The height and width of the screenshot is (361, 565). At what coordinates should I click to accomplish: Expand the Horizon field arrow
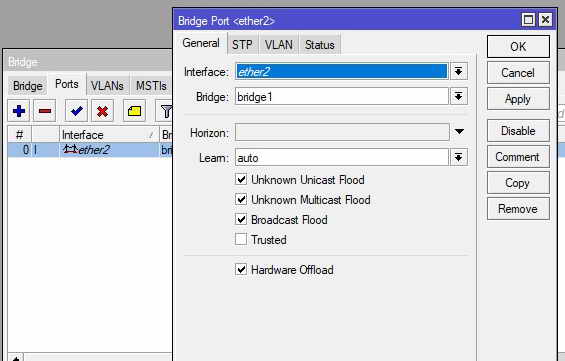click(459, 132)
